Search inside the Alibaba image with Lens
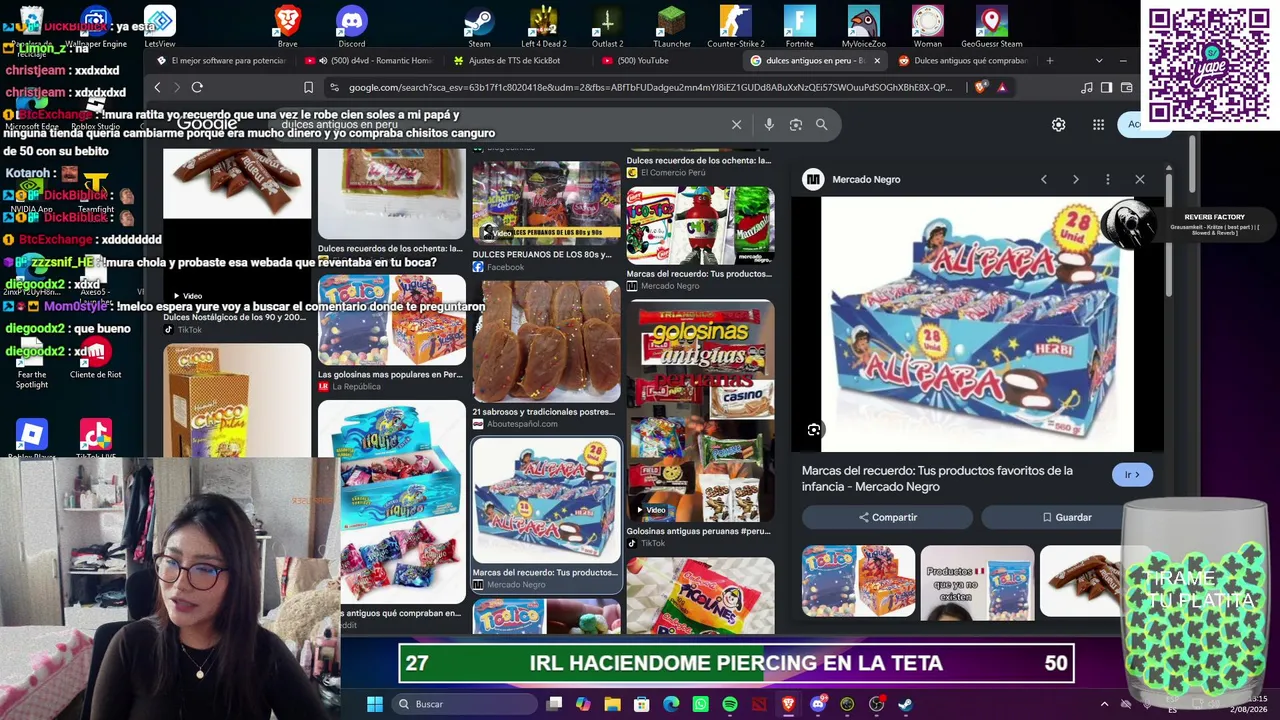The image size is (1280, 720). pyautogui.click(x=814, y=430)
